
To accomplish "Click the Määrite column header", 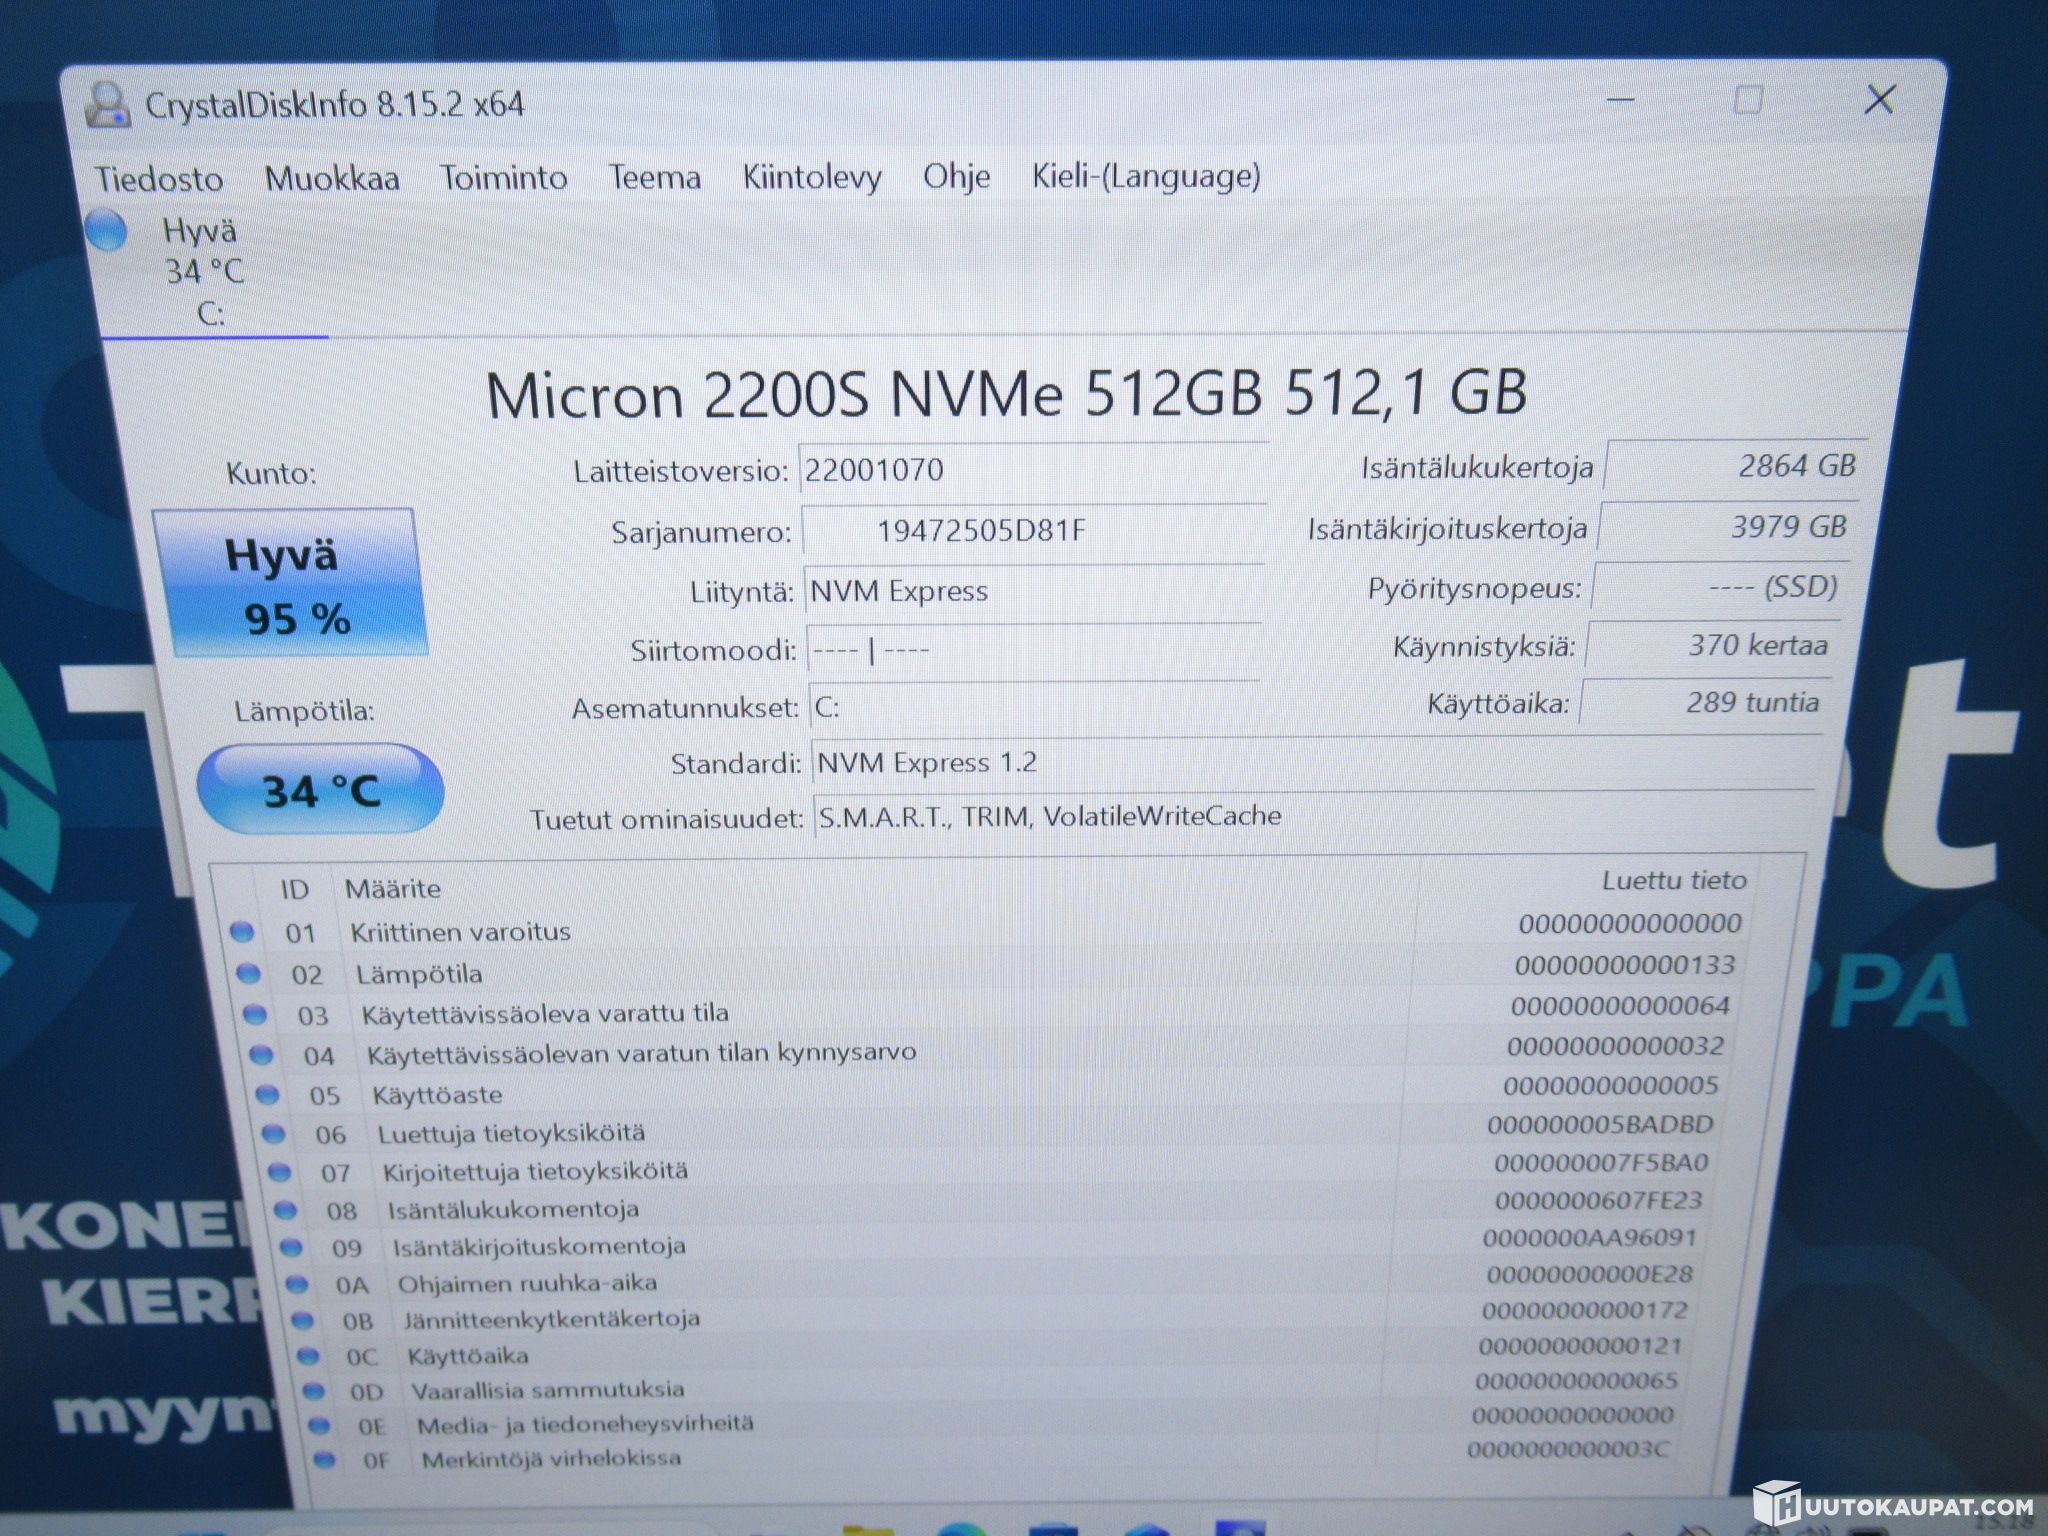I will [x=393, y=888].
